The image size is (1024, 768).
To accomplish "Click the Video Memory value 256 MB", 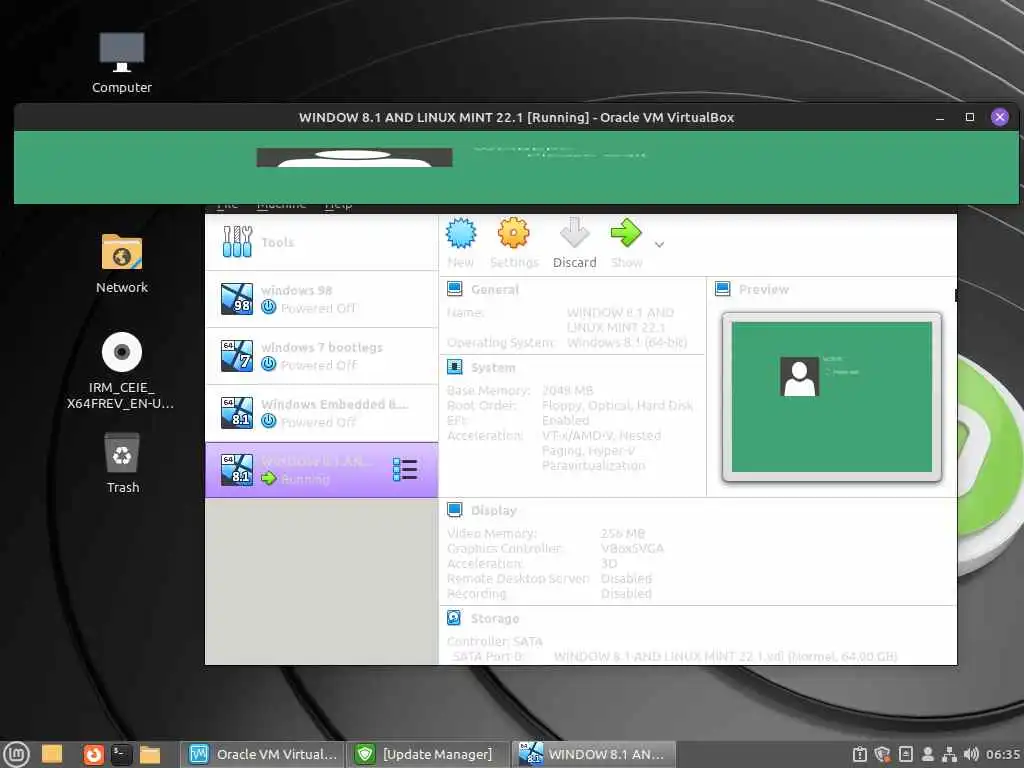I will [622, 534].
